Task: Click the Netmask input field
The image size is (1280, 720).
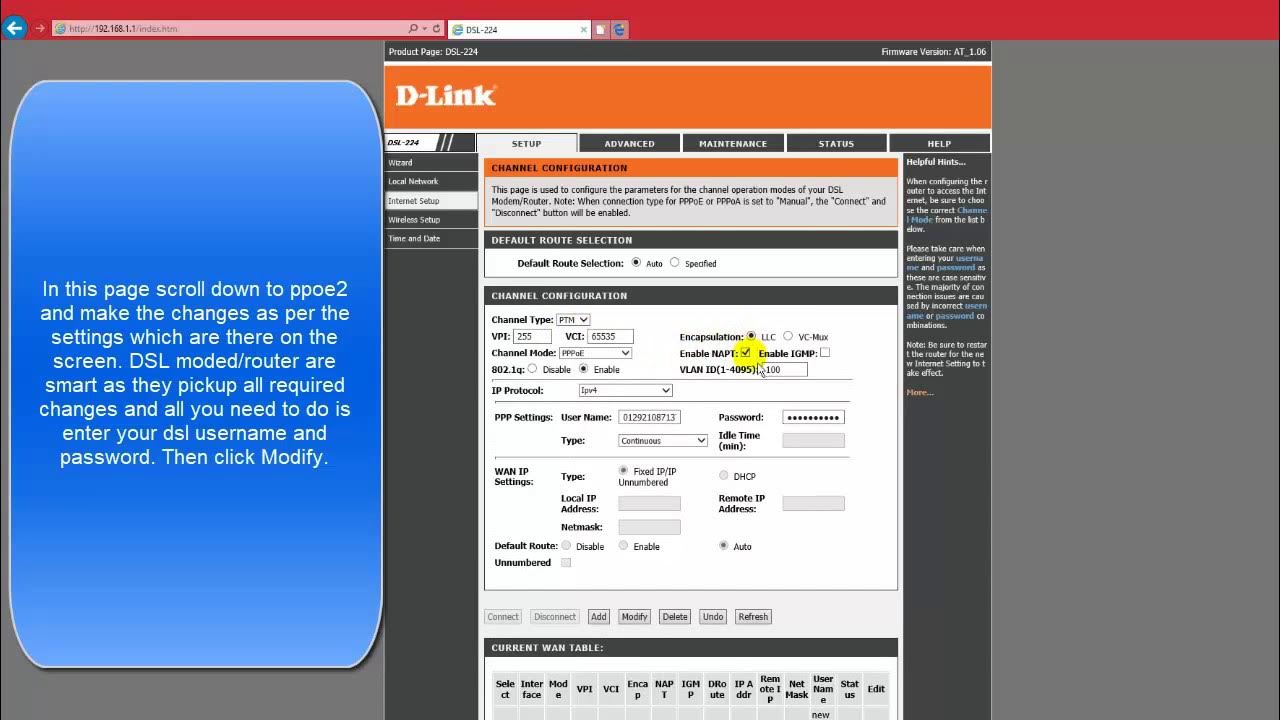Action: point(649,527)
